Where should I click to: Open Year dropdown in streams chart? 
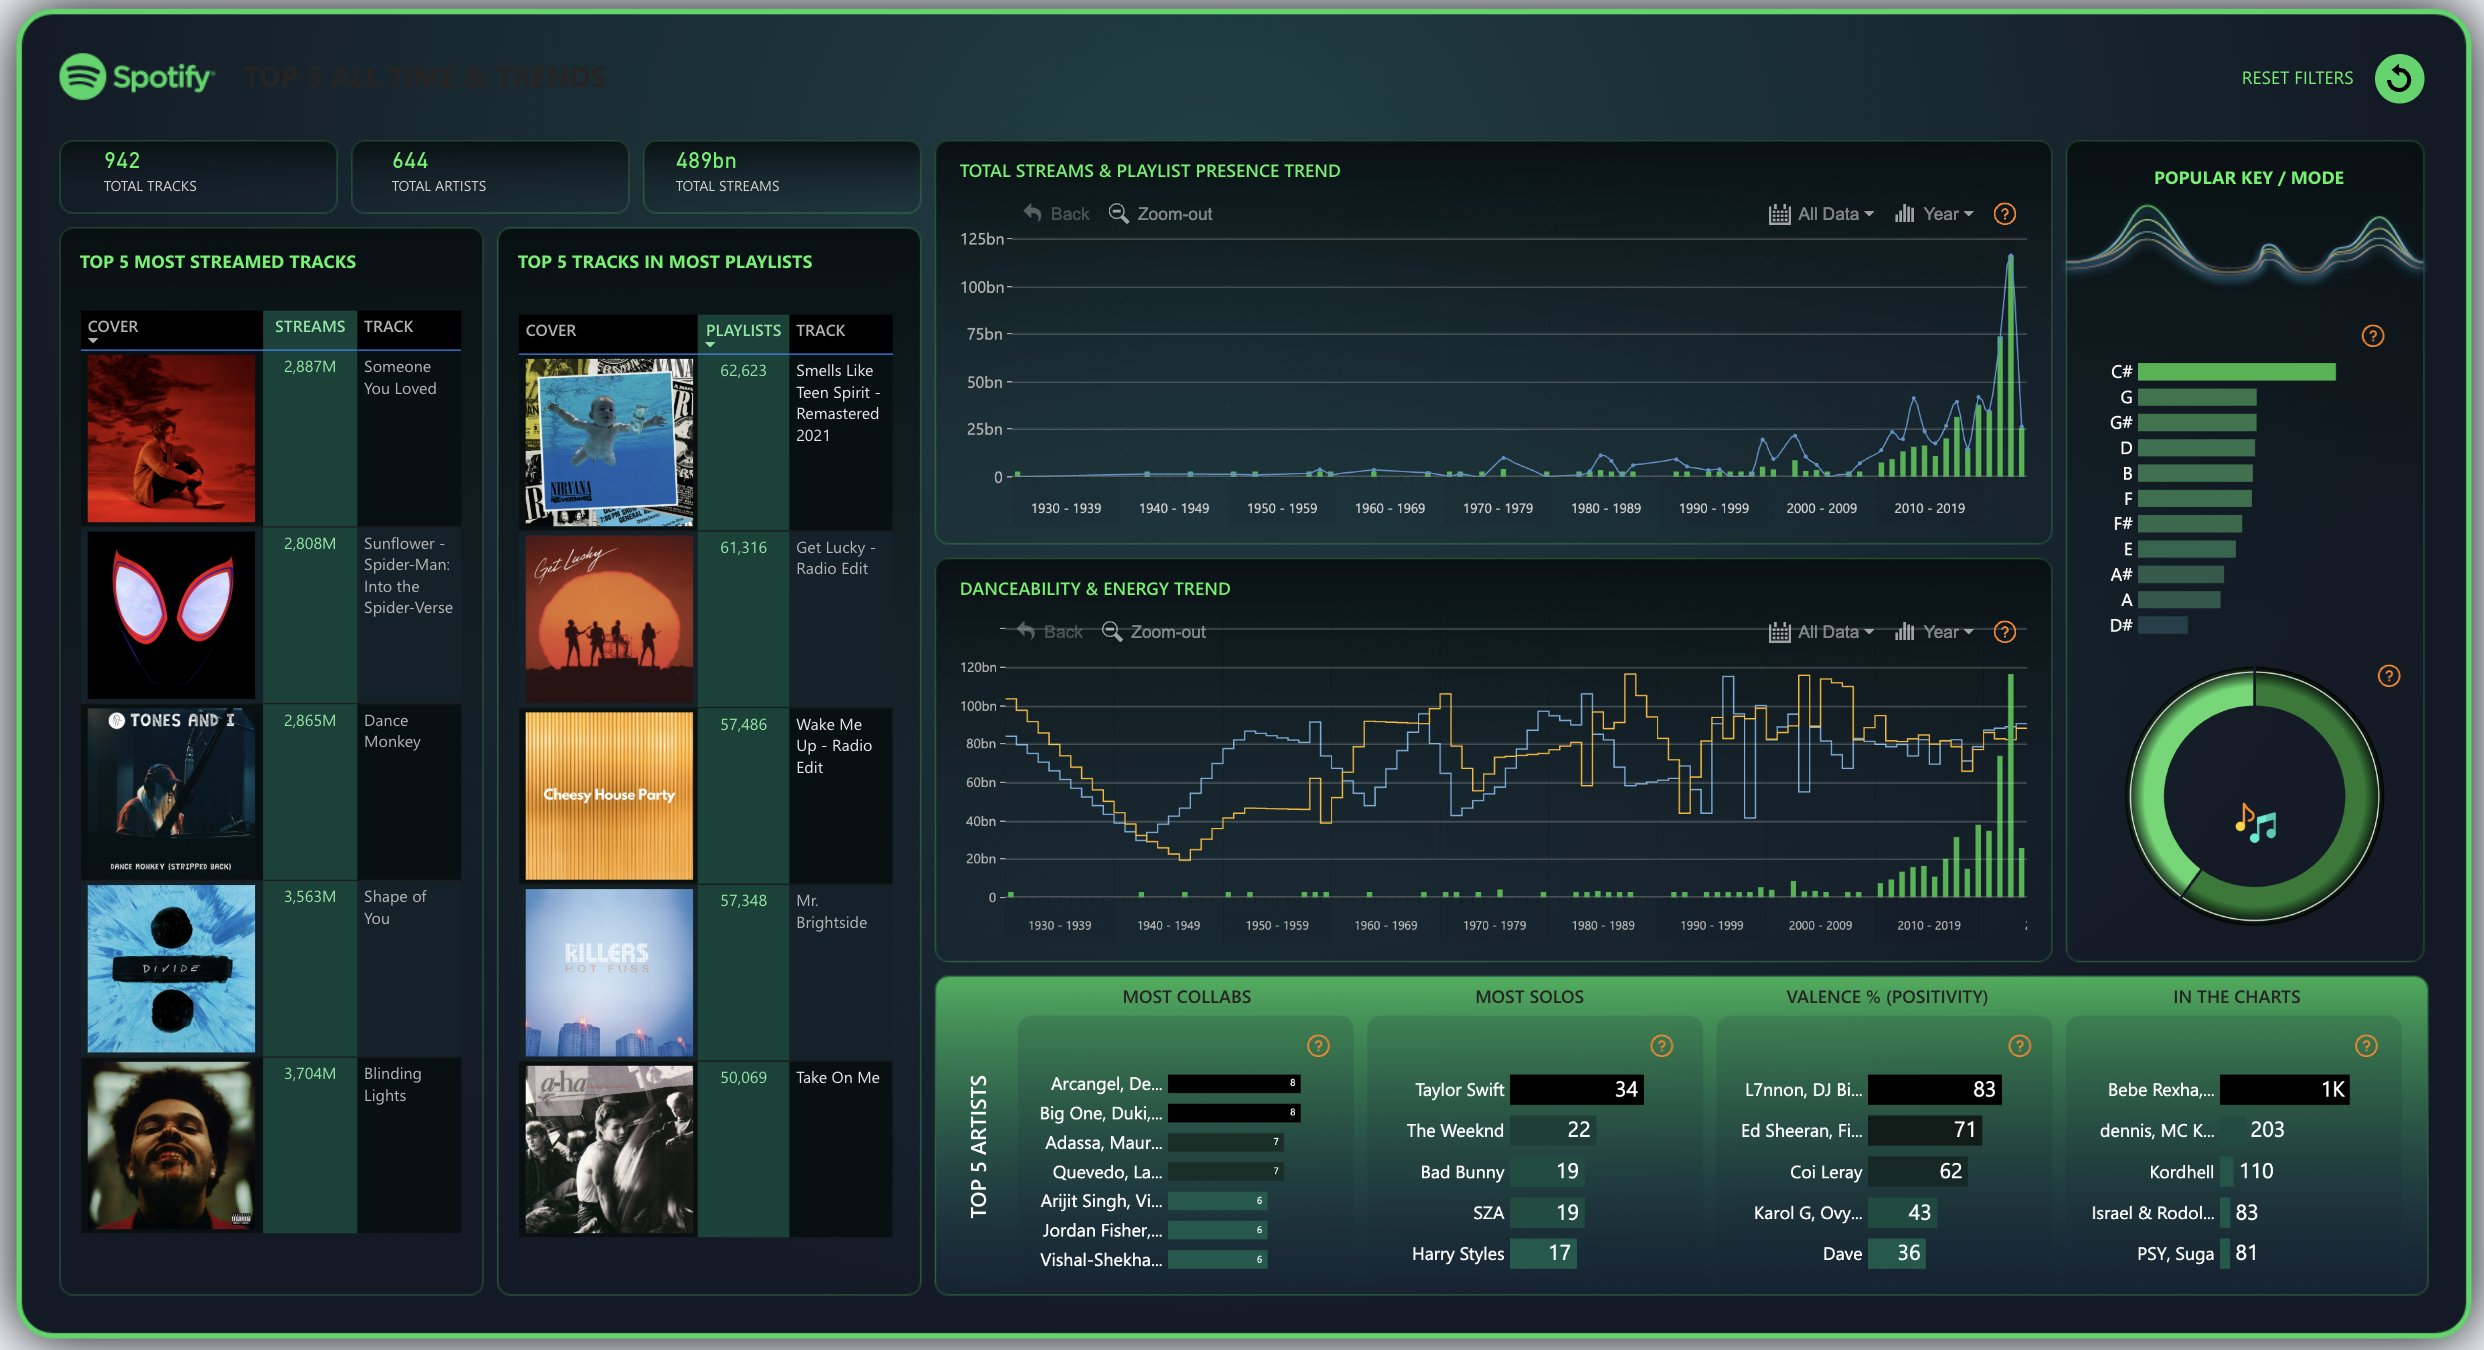click(1934, 214)
